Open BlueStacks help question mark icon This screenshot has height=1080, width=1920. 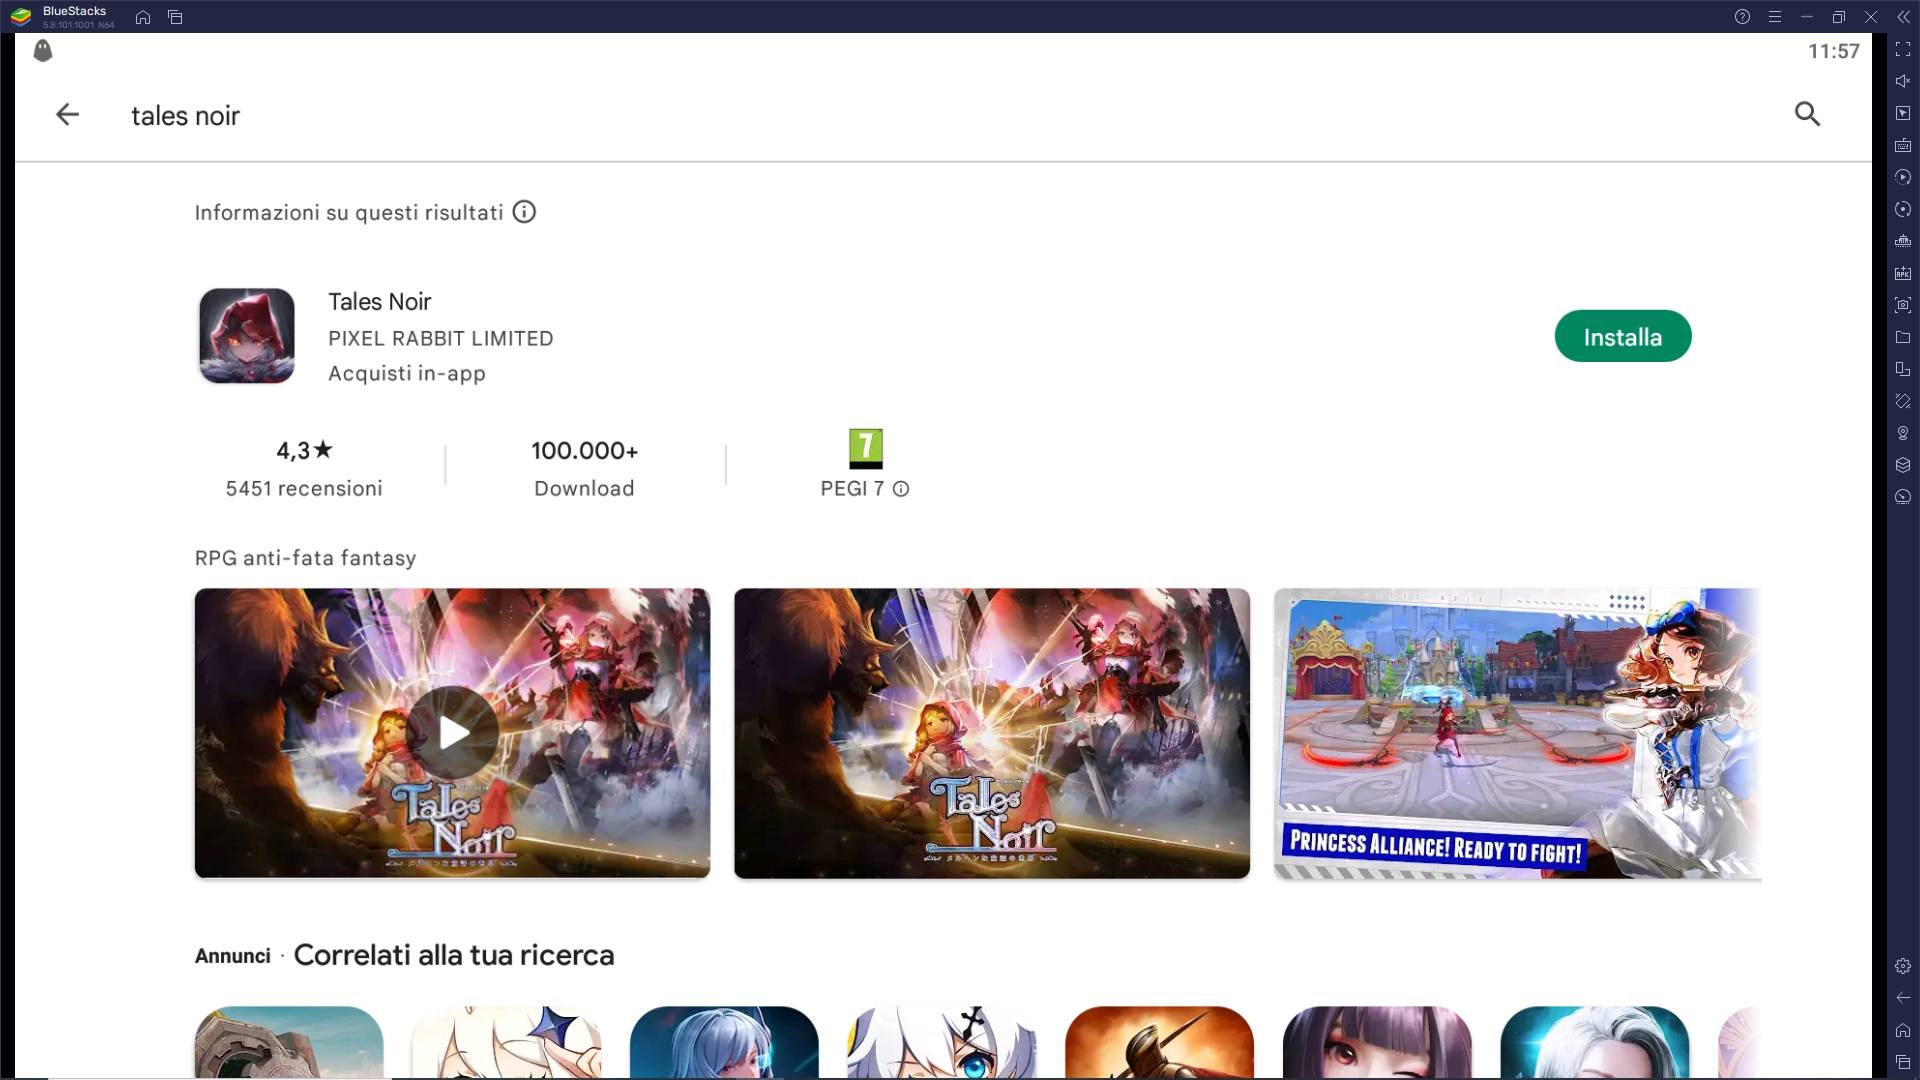point(1742,17)
